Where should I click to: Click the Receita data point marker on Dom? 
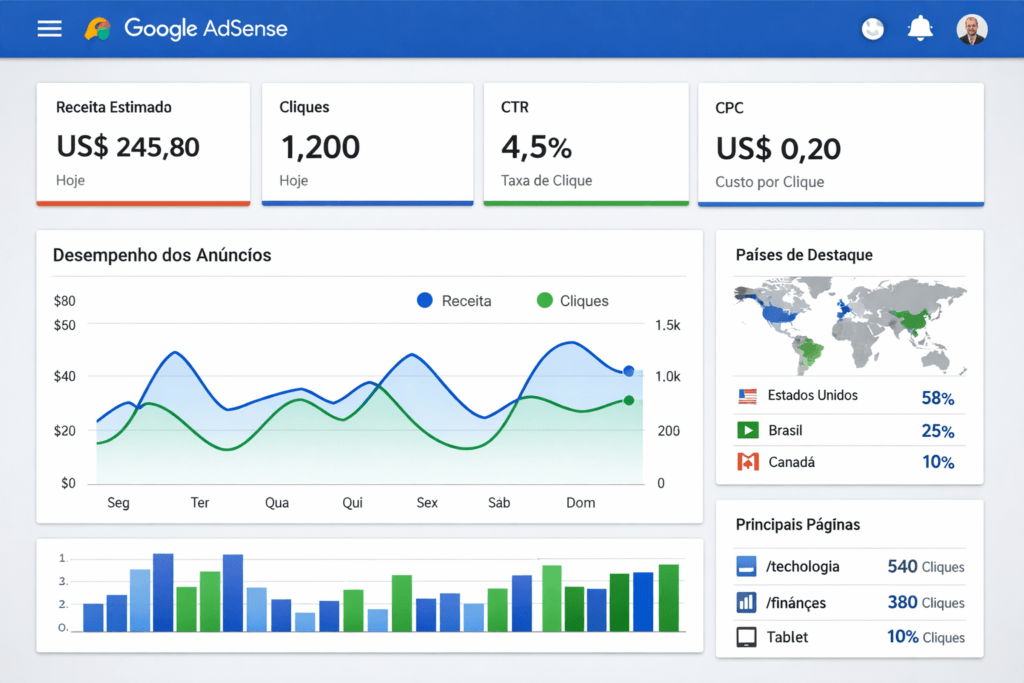coord(629,371)
